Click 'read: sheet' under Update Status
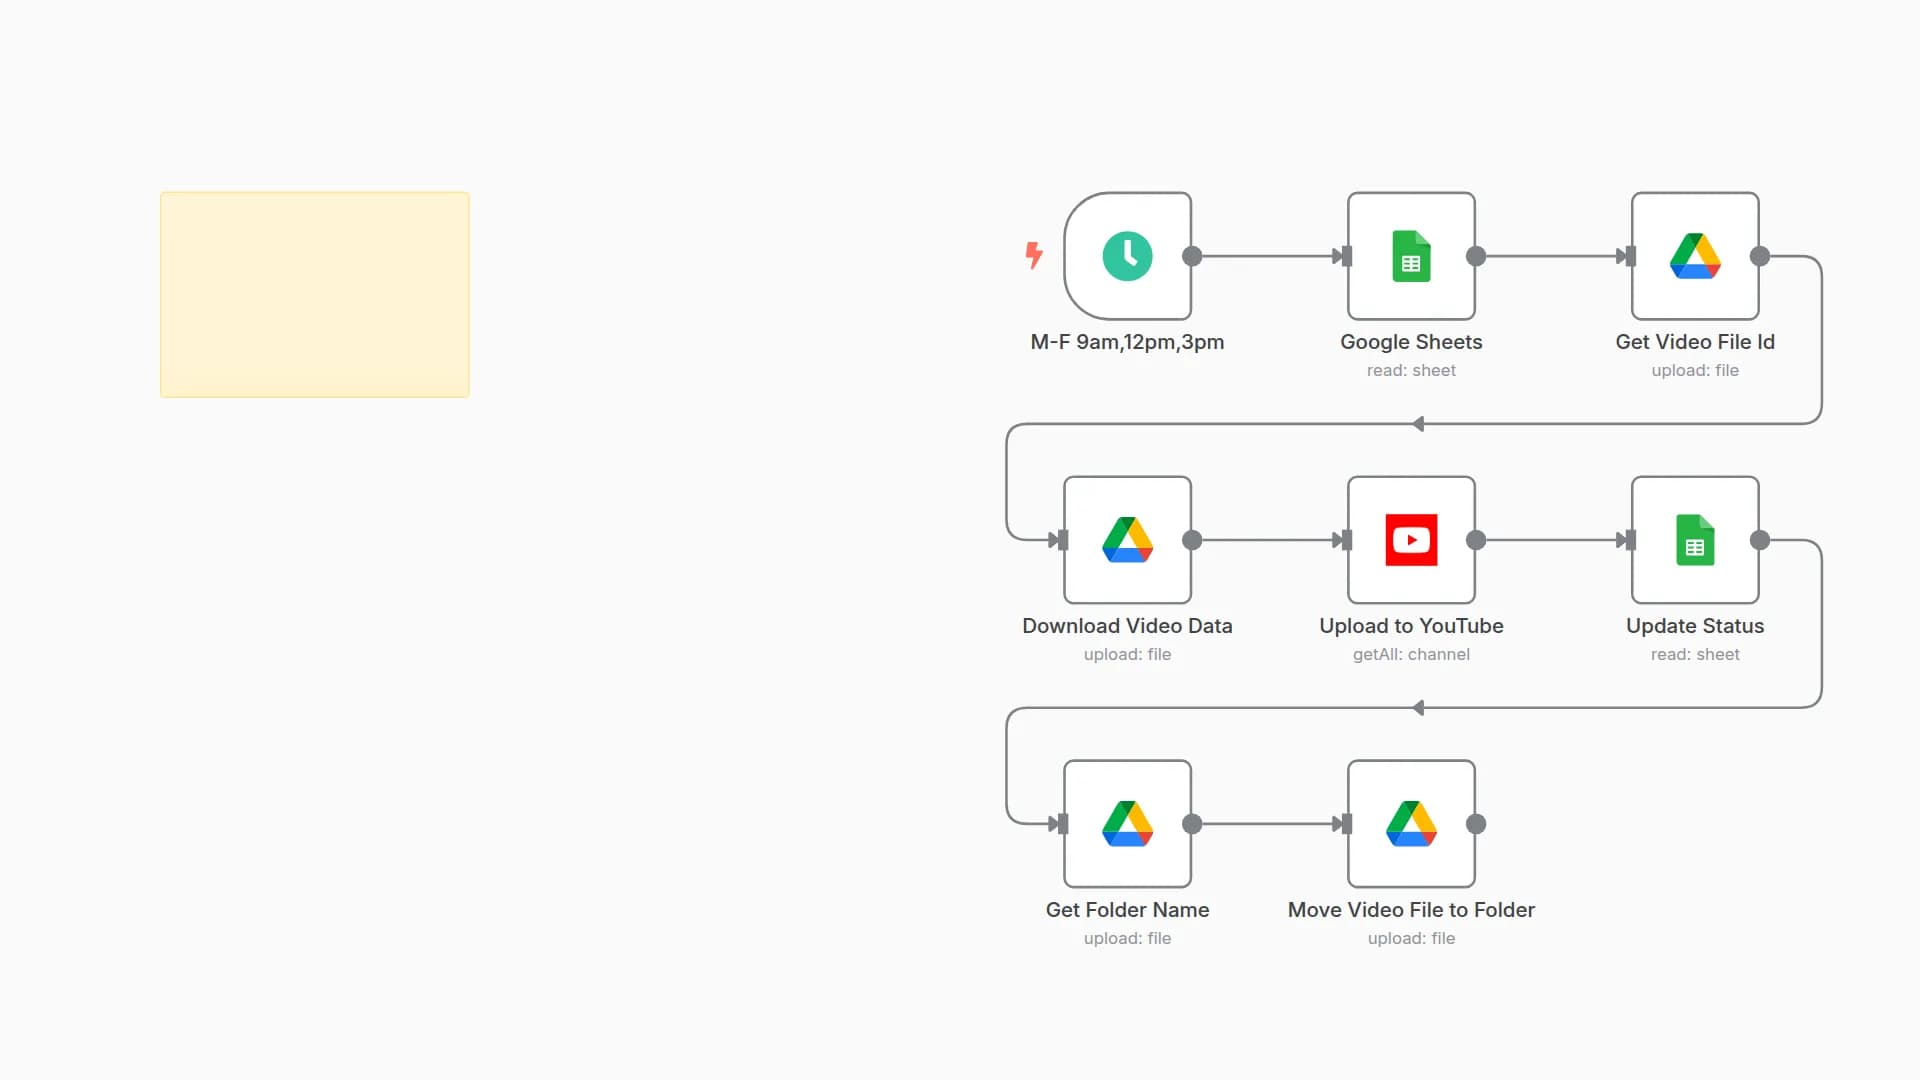The image size is (1920, 1080). pos(1695,654)
